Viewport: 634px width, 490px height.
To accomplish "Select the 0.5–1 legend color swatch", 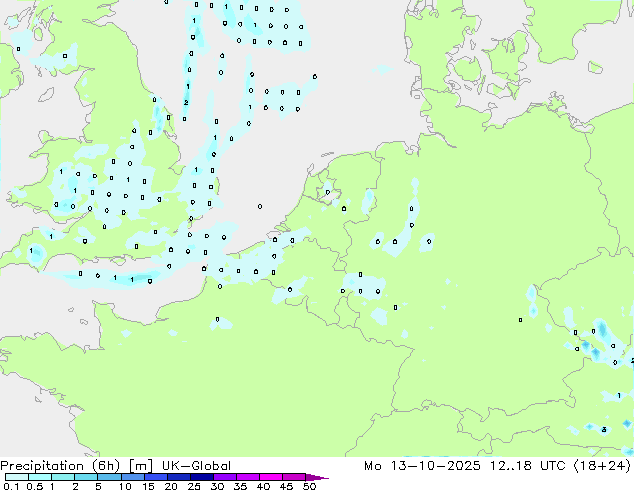I will (x=40, y=477).
